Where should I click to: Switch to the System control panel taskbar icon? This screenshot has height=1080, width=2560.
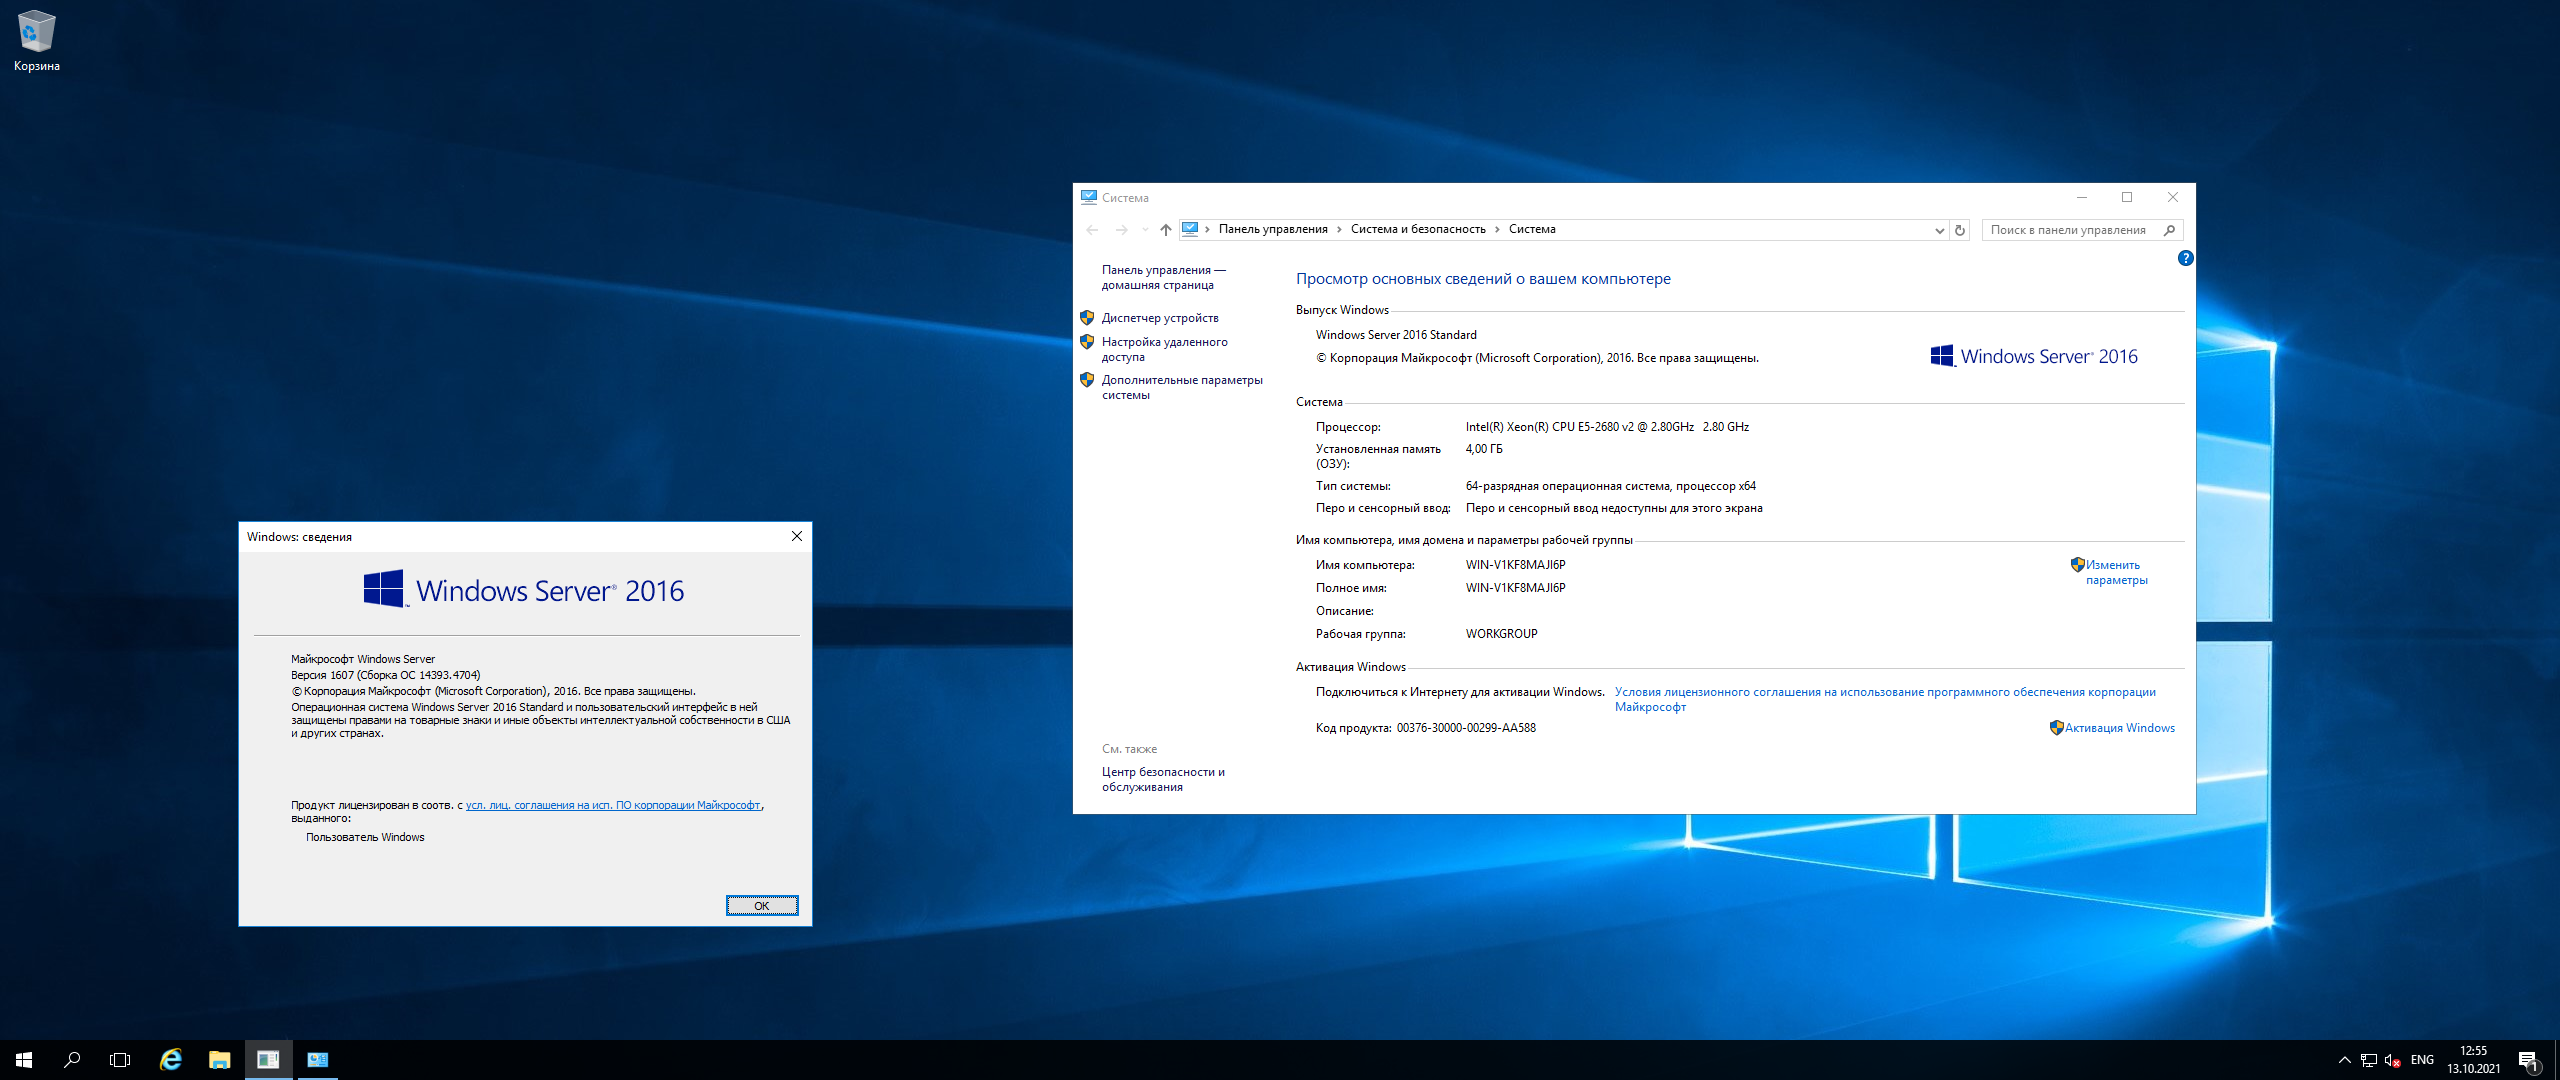317,1060
